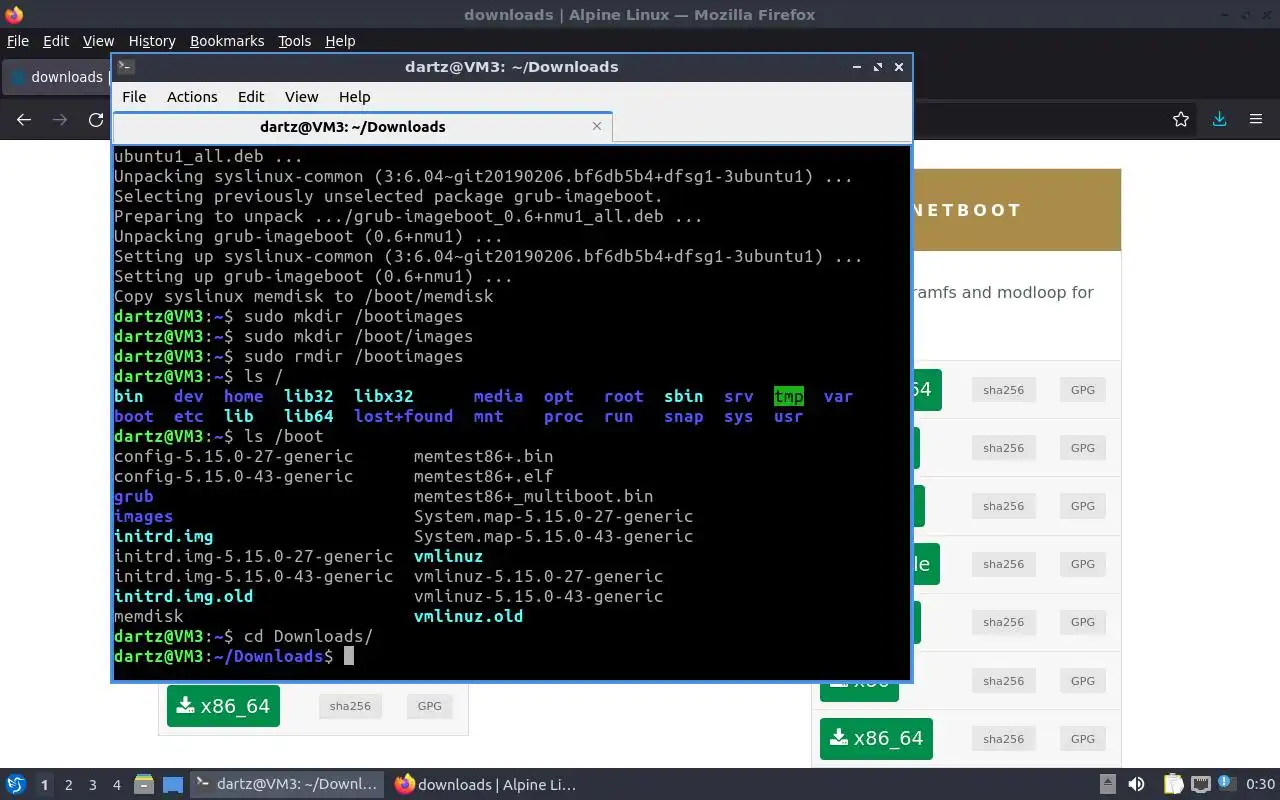This screenshot has height=800, width=1280.
Task: Switch to workspace 3
Action: pyautogui.click(x=93, y=785)
